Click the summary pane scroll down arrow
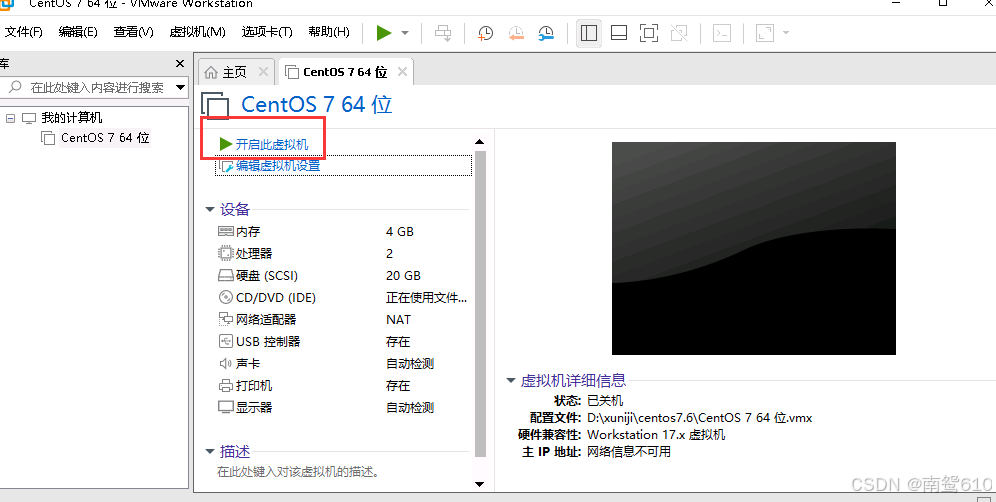Image resolution: width=996 pixels, height=502 pixels. pos(480,484)
